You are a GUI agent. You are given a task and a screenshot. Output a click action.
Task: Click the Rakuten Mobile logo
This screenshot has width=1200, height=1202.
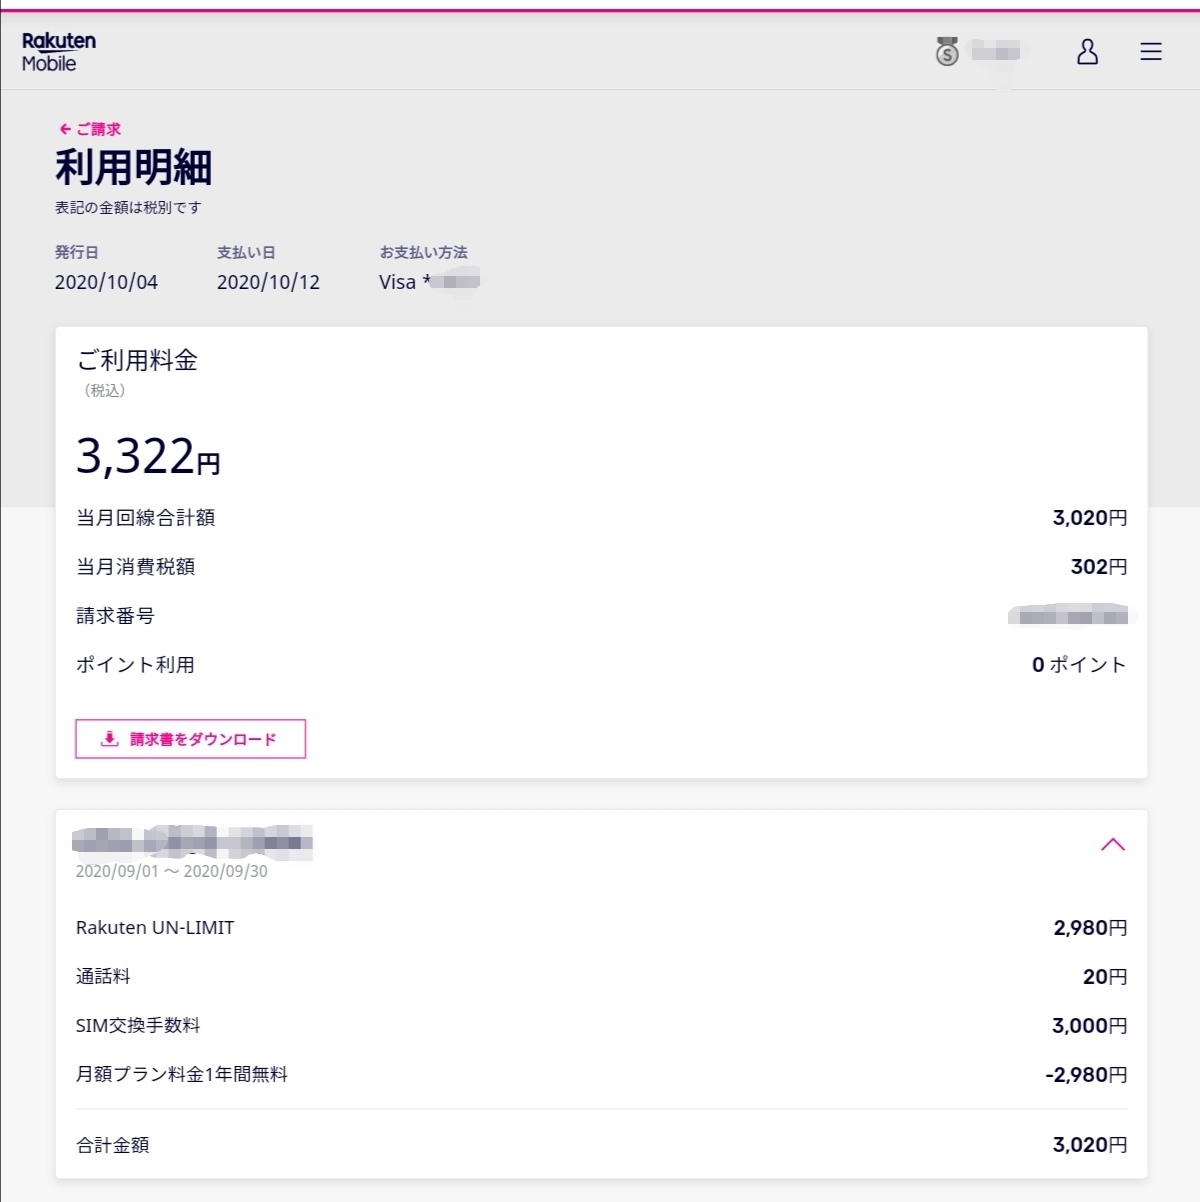pyautogui.click(x=59, y=52)
